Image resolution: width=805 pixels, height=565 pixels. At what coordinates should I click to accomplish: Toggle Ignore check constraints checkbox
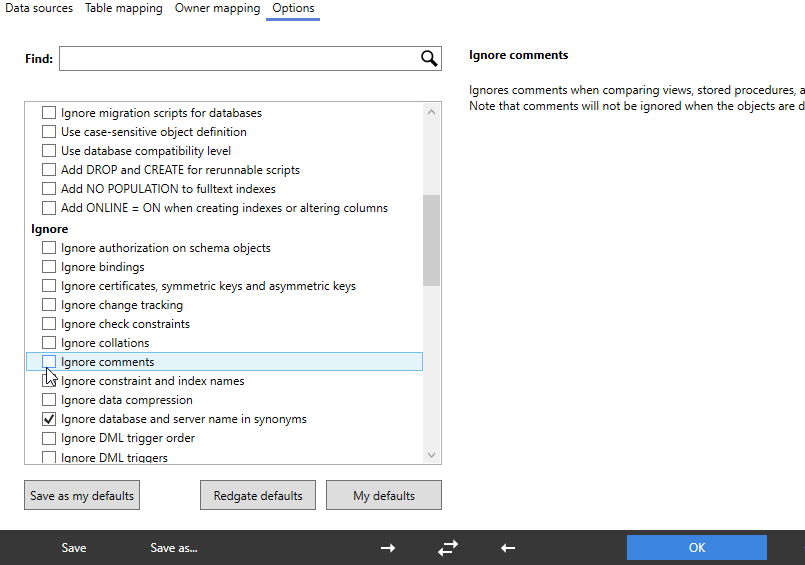pos(49,324)
